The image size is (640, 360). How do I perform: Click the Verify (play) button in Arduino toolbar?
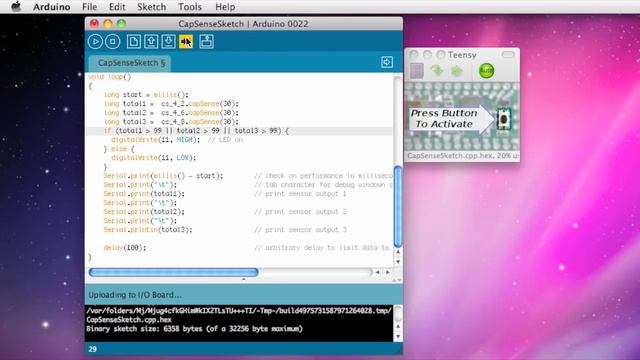pyautogui.click(x=95, y=42)
